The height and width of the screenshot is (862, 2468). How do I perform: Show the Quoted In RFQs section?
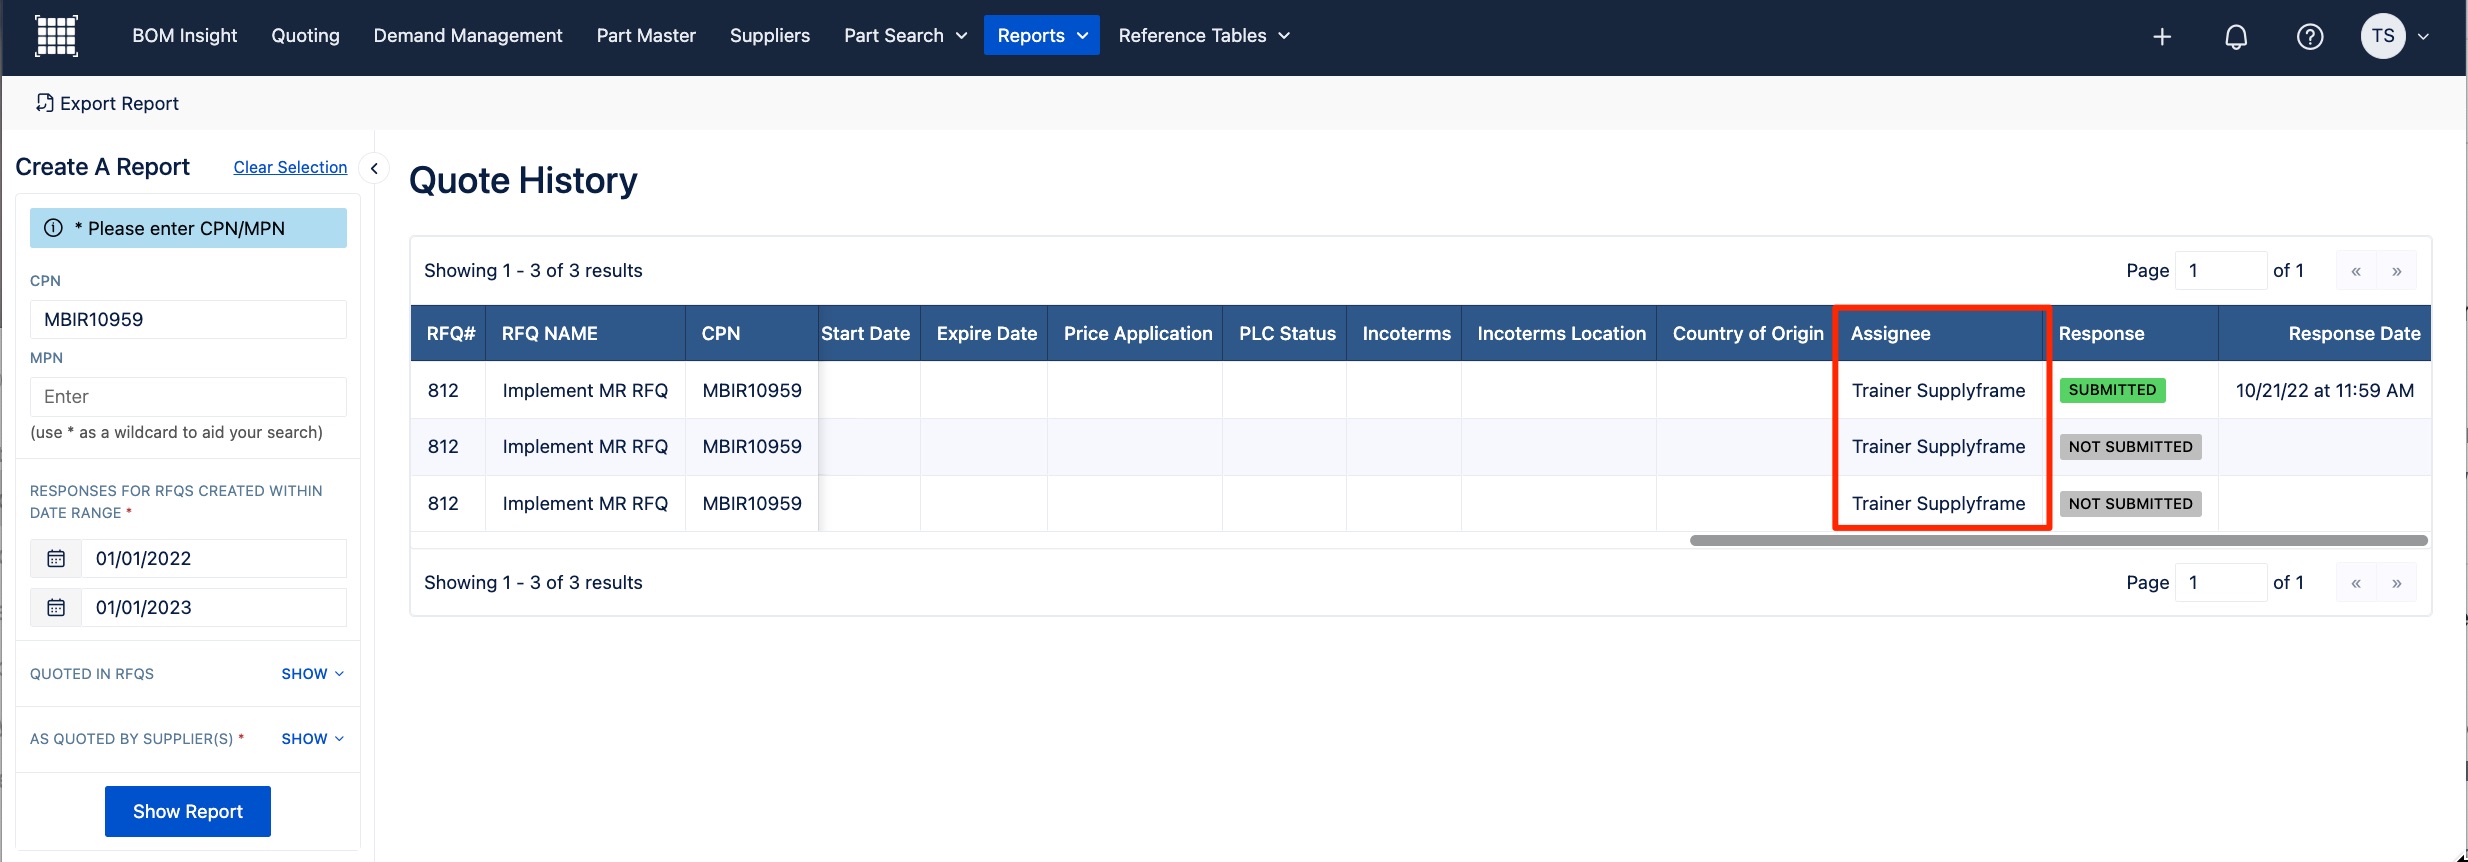click(x=312, y=674)
